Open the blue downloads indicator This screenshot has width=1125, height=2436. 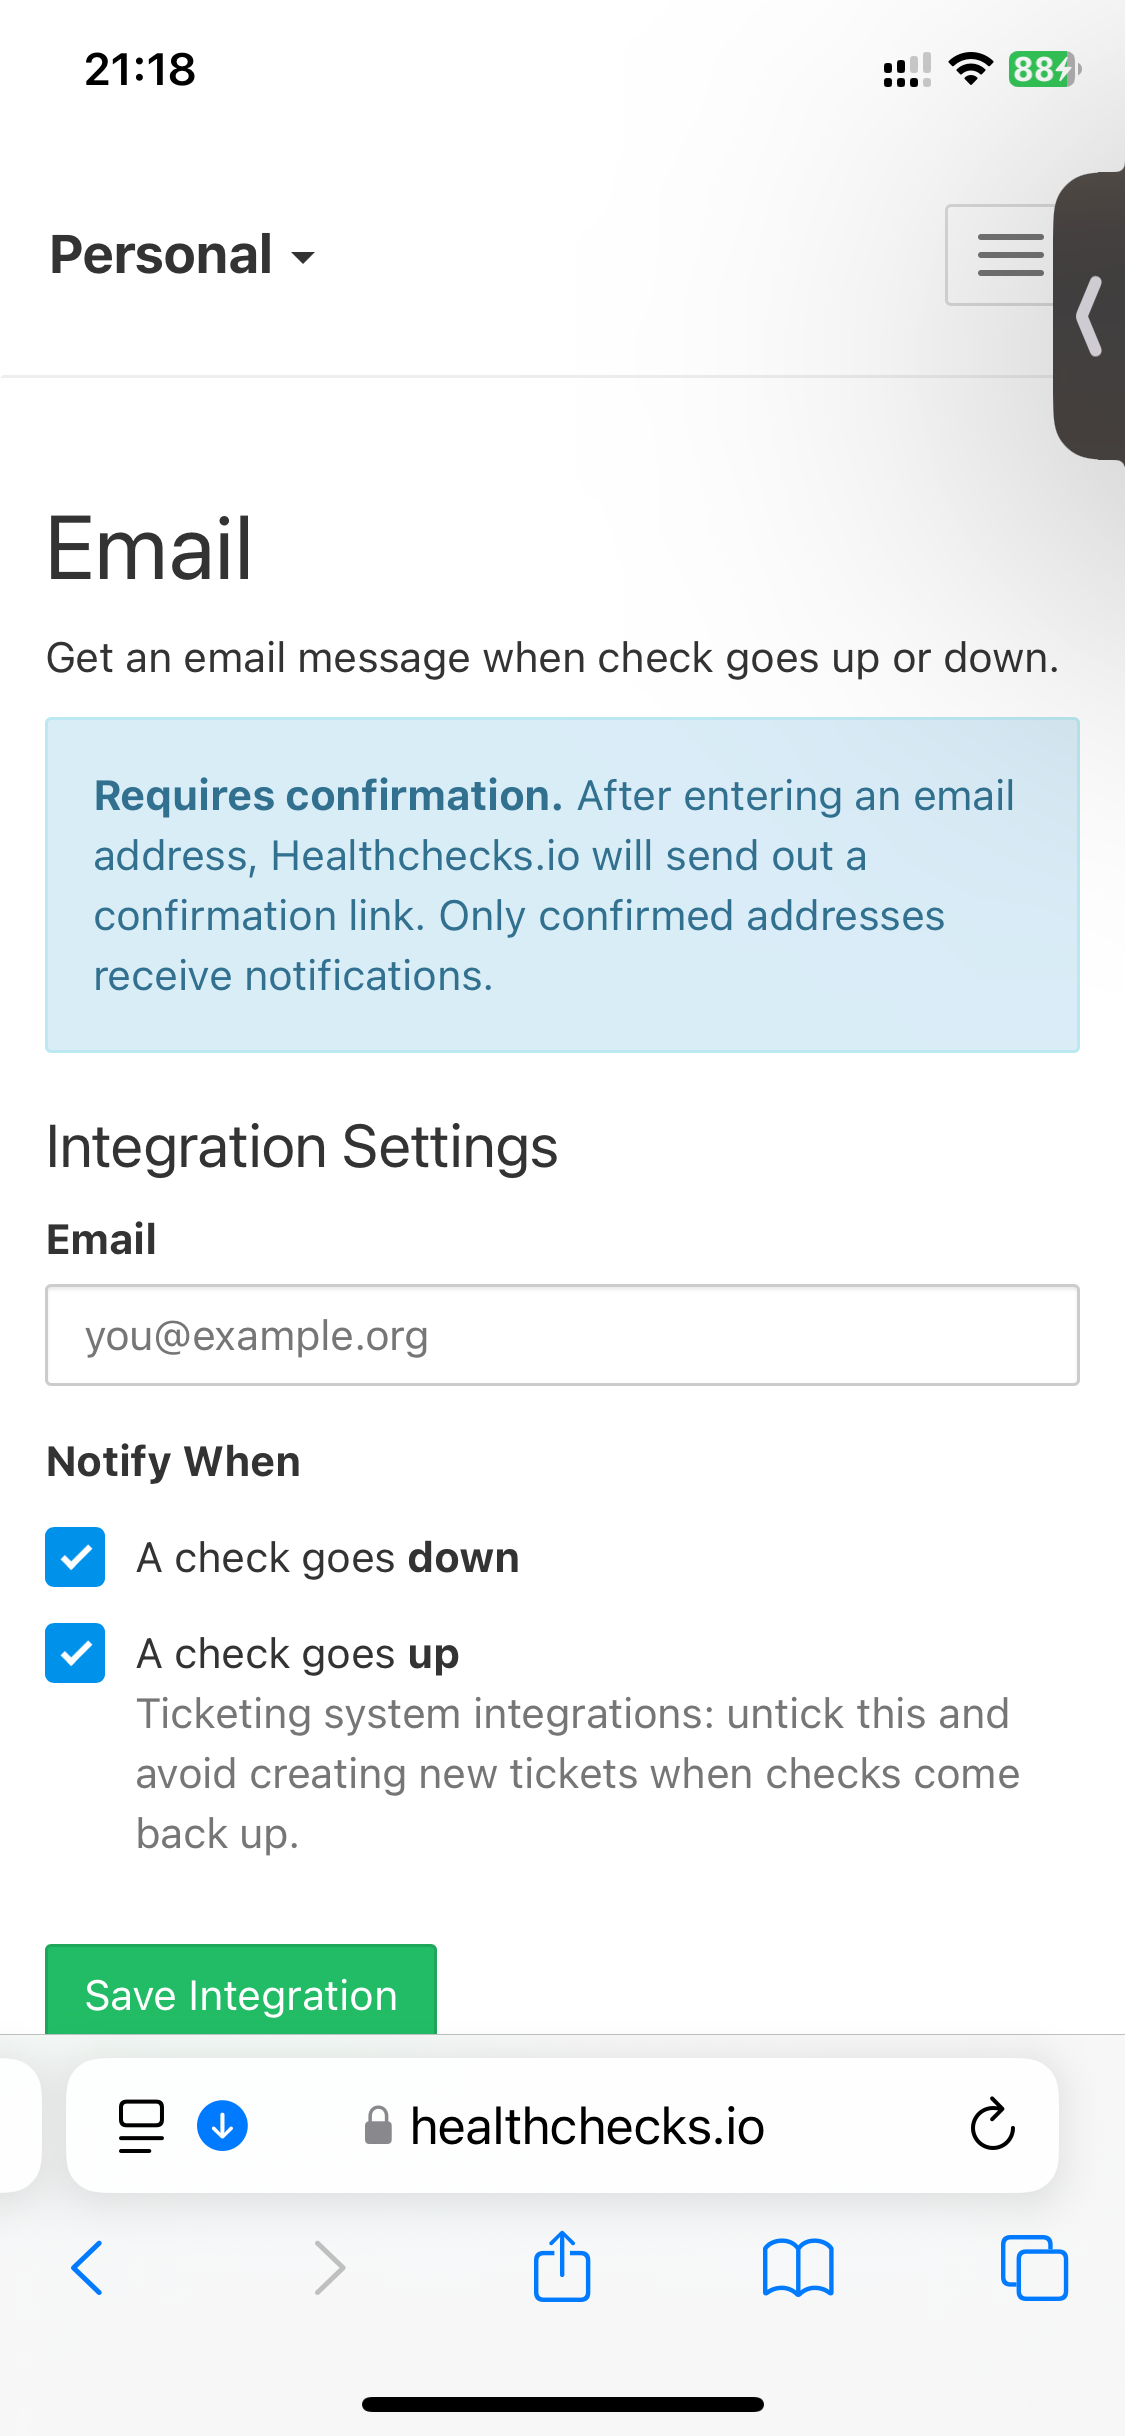click(x=222, y=2125)
